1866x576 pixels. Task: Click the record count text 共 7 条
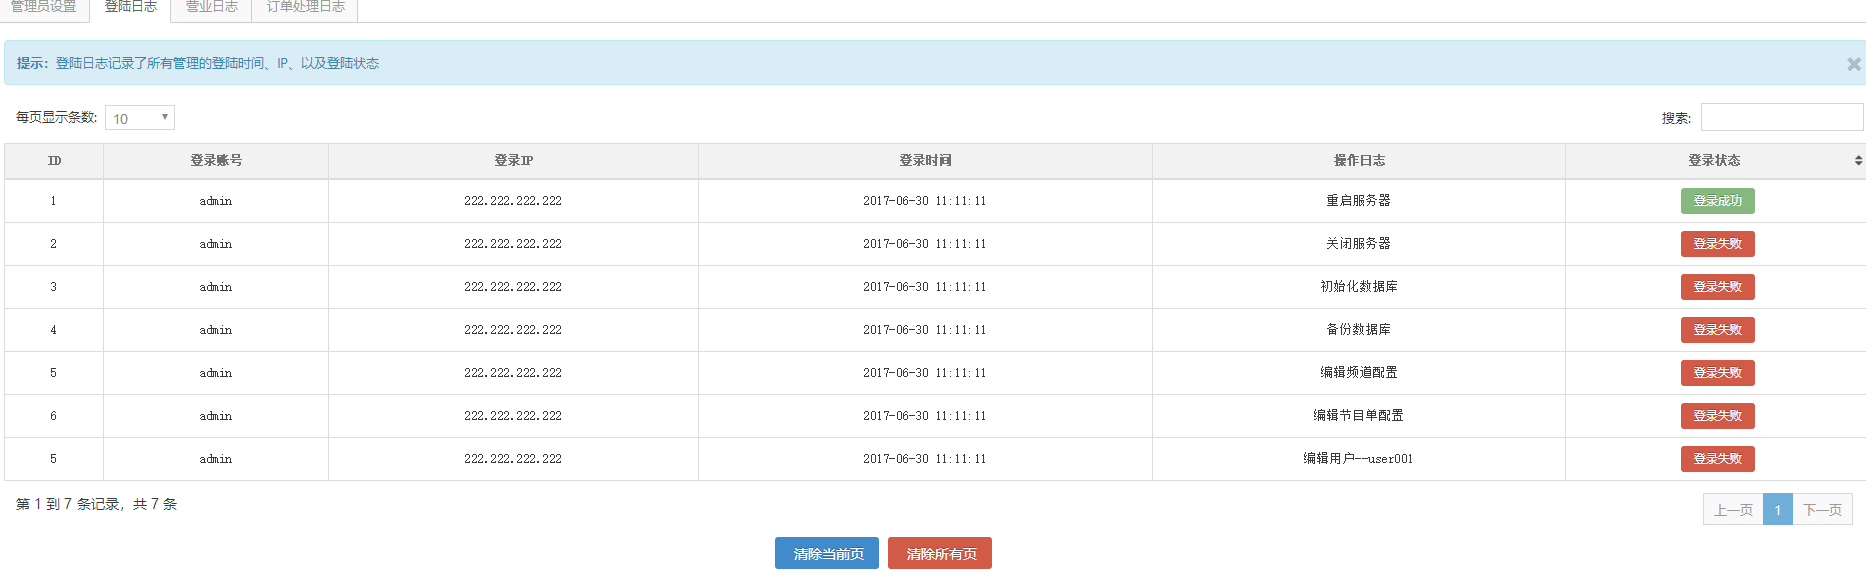click(155, 504)
